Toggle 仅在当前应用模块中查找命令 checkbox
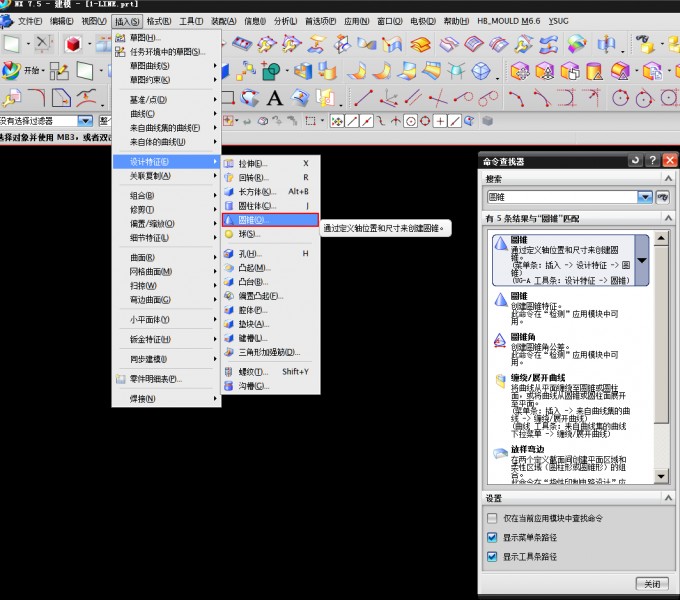This screenshot has width=680, height=600. point(492,518)
